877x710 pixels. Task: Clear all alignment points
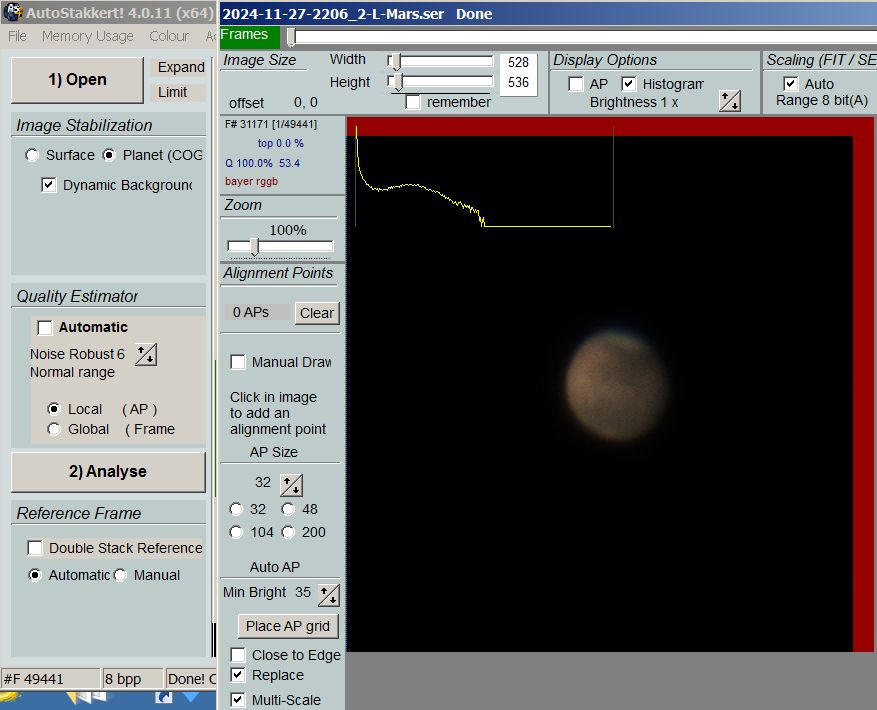317,313
